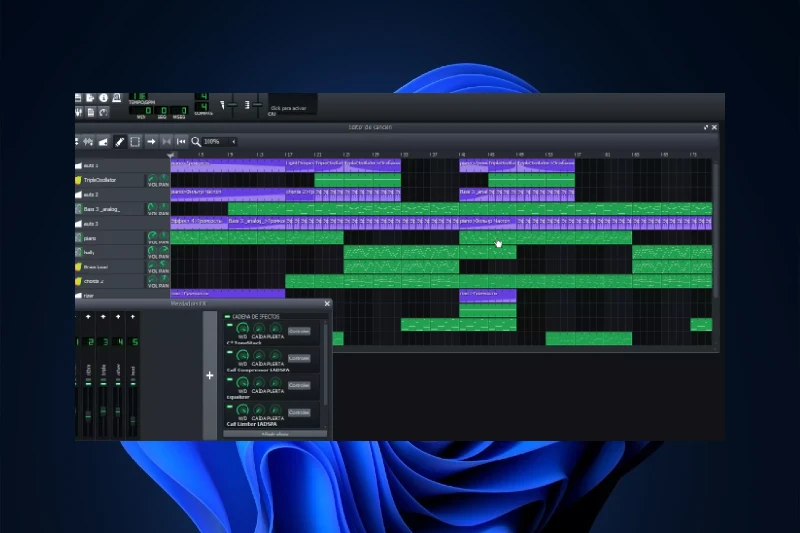Toggle the Calf Compressor LADSPA effect LED
The height and width of the screenshot is (533, 800).
[x=228, y=352]
